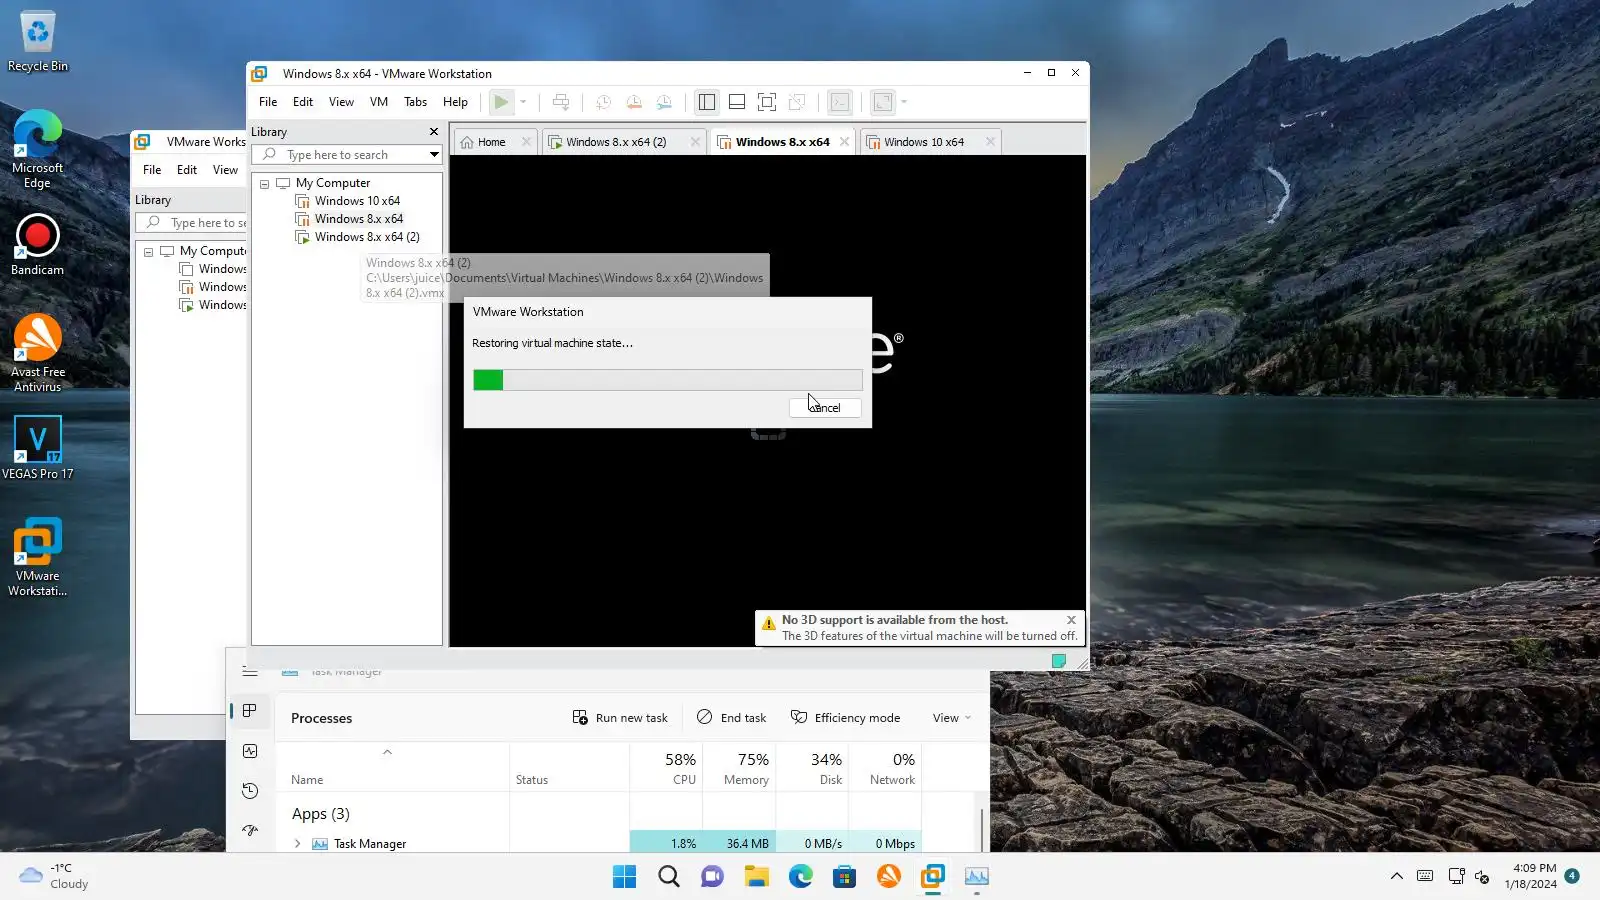Close the Home tab
This screenshot has height=900, width=1600.
click(526, 142)
